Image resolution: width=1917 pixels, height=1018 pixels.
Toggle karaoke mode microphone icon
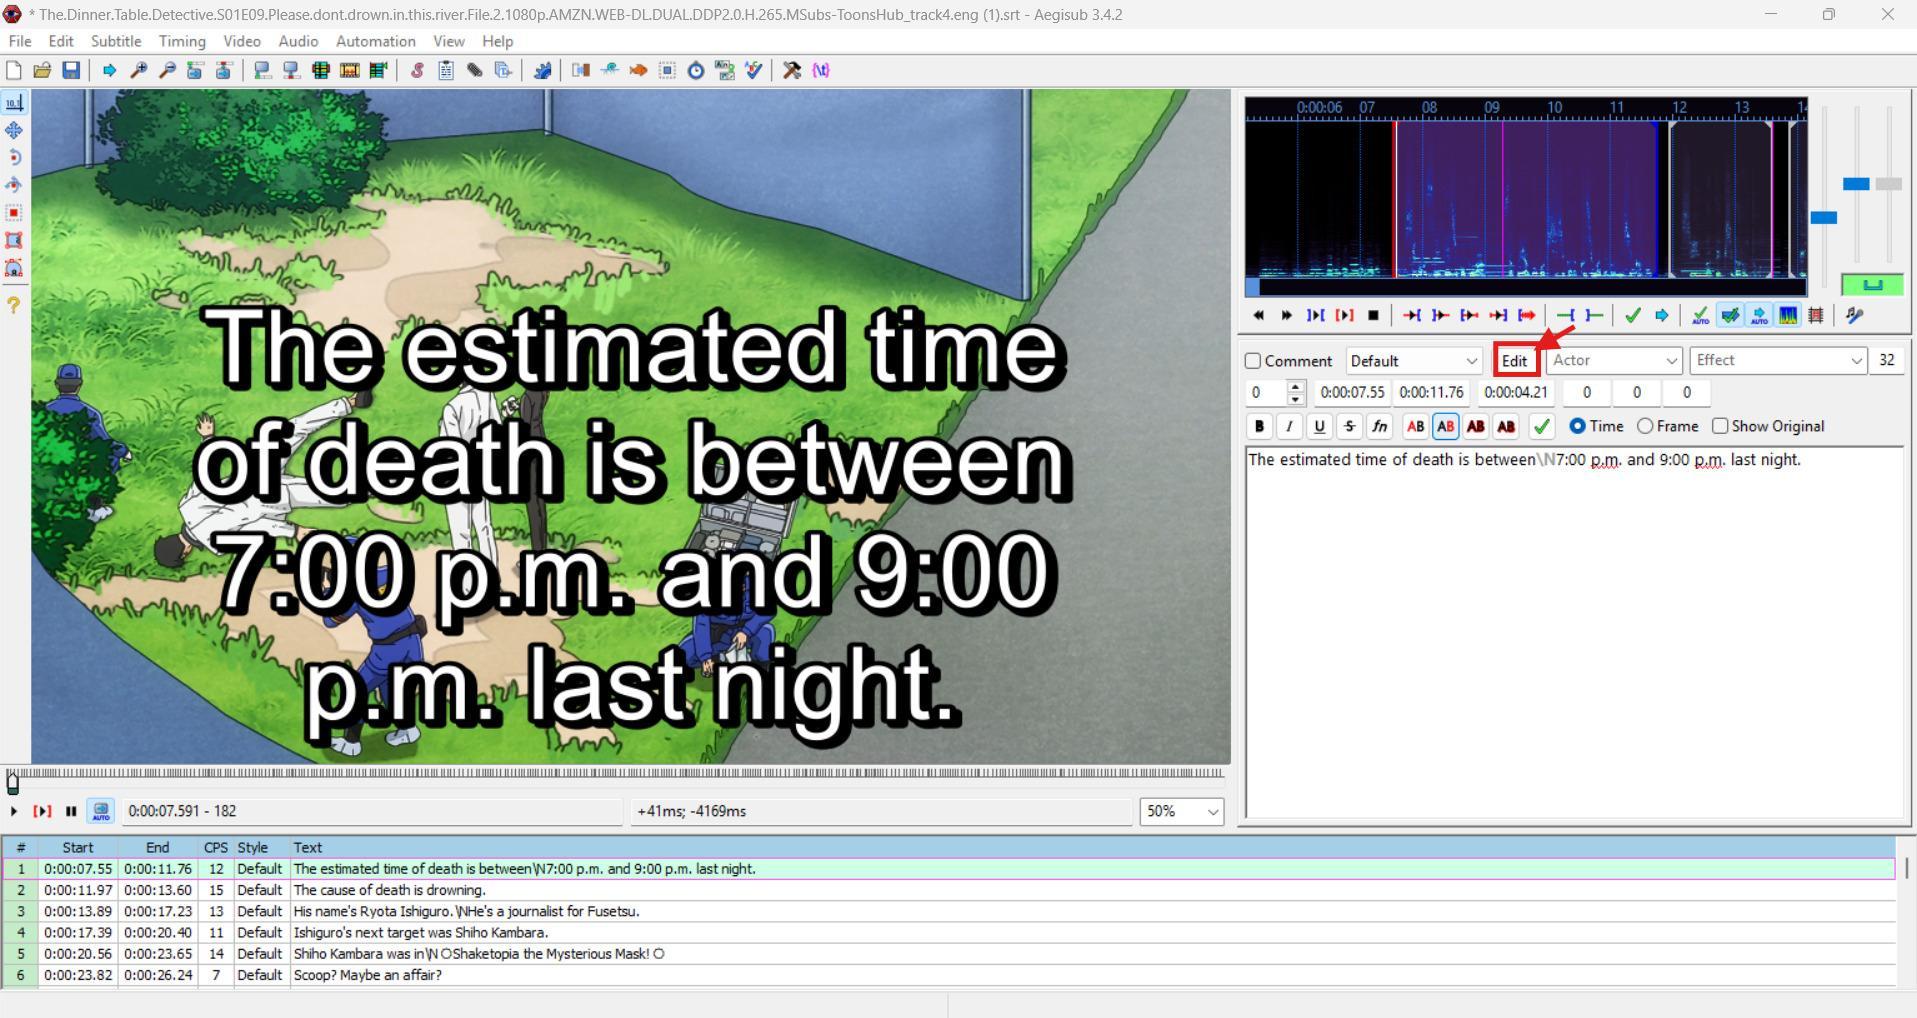coord(1855,315)
